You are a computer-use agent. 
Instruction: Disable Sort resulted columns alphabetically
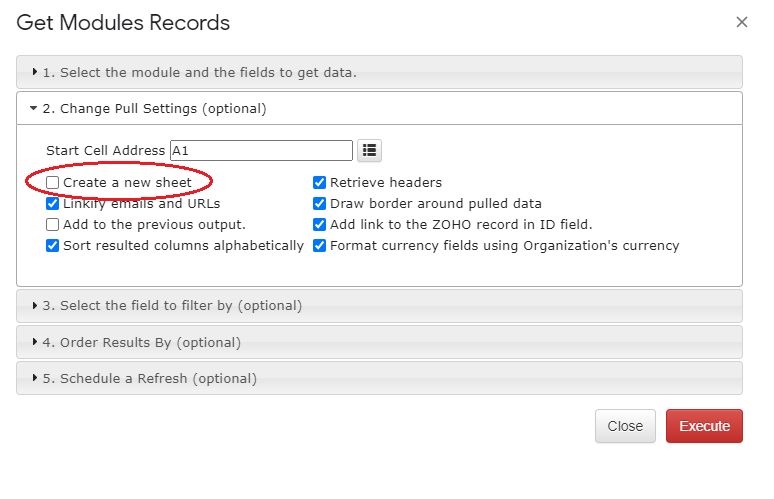tap(52, 245)
